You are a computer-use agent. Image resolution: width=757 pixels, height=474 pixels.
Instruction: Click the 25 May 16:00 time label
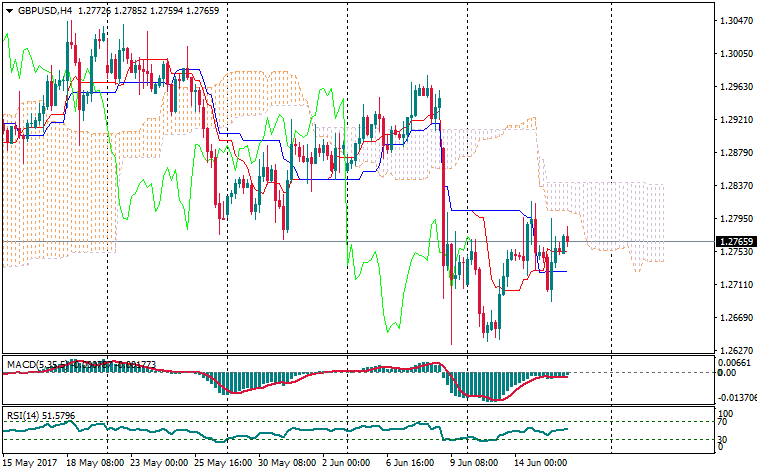pyautogui.click(x=223, y=463)
